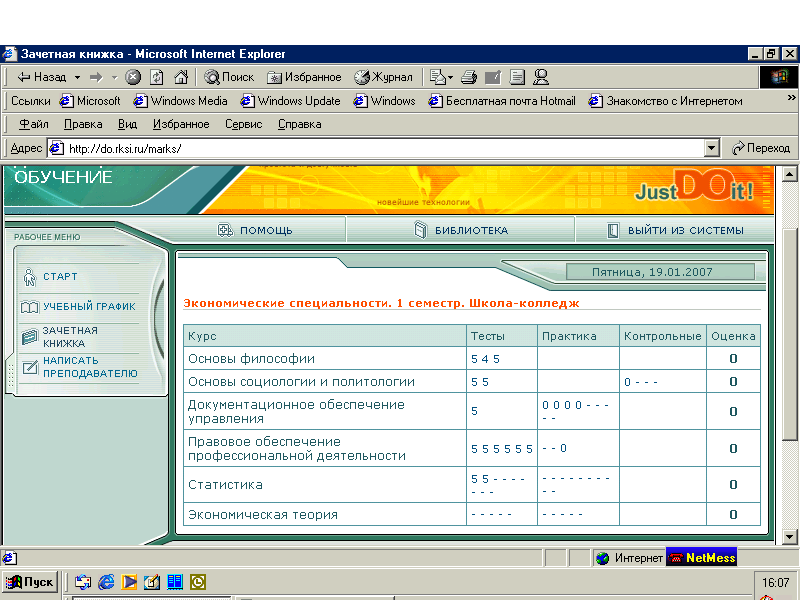Open СТАРТ in the side menu
This screenshot has height=600, width=800.
(x=60, y=277)
